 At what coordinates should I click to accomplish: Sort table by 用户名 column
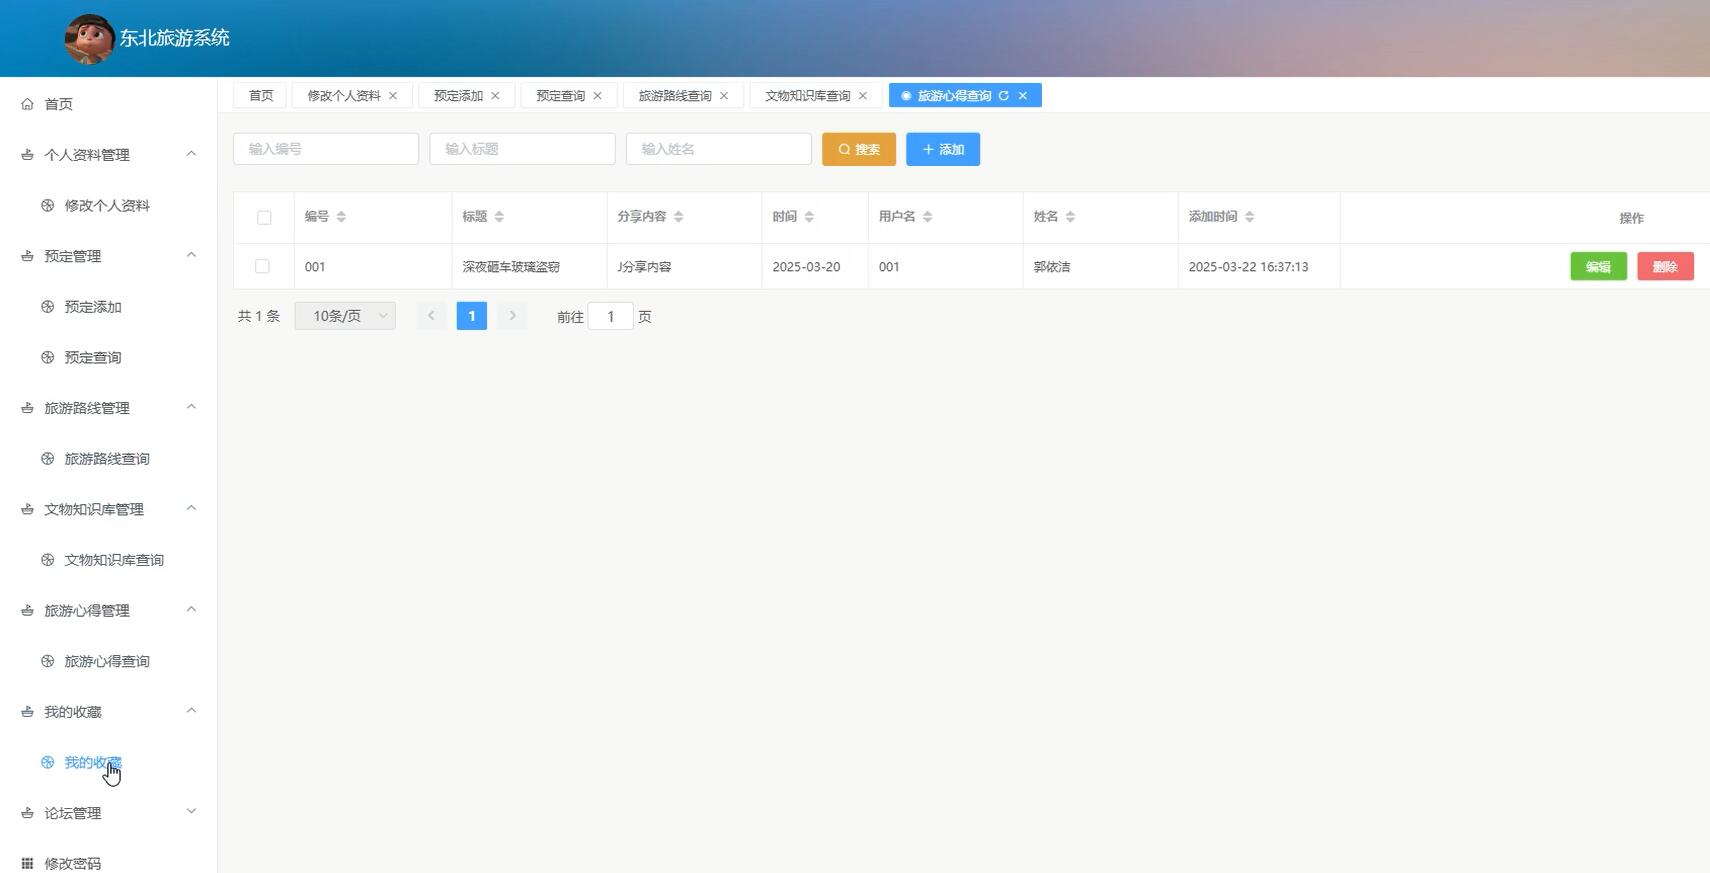(927, 217)
